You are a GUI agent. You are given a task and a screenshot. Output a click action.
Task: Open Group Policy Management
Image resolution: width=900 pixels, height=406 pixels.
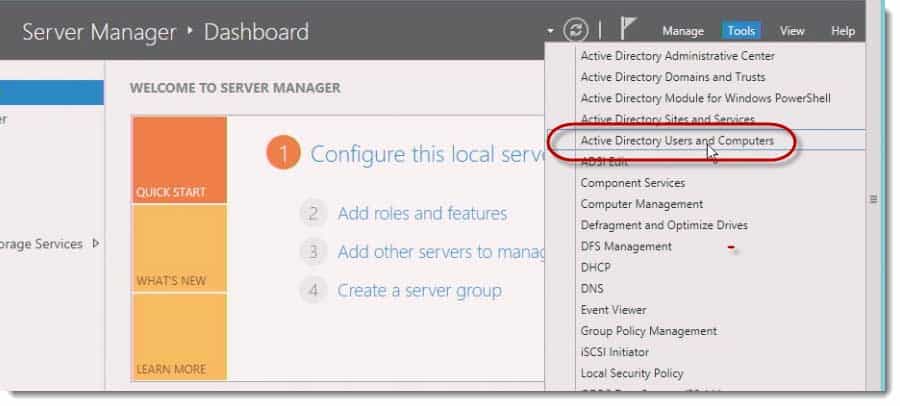coord(649,331)
